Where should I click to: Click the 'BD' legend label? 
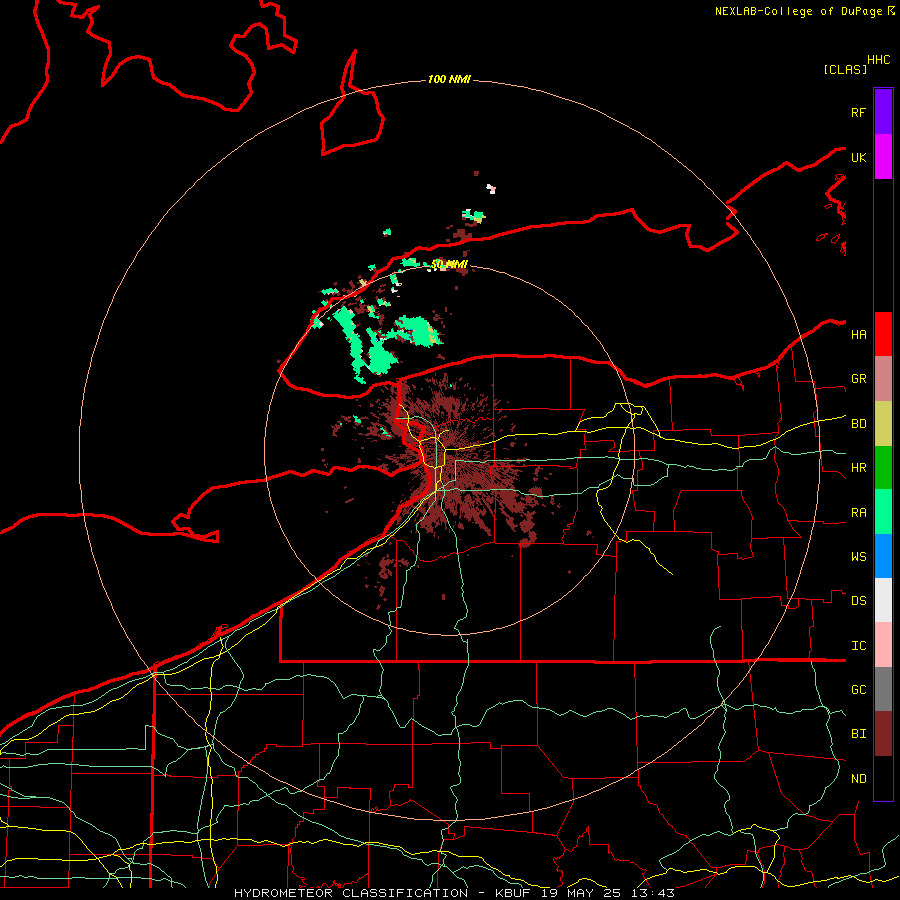[x=858, y=424]
